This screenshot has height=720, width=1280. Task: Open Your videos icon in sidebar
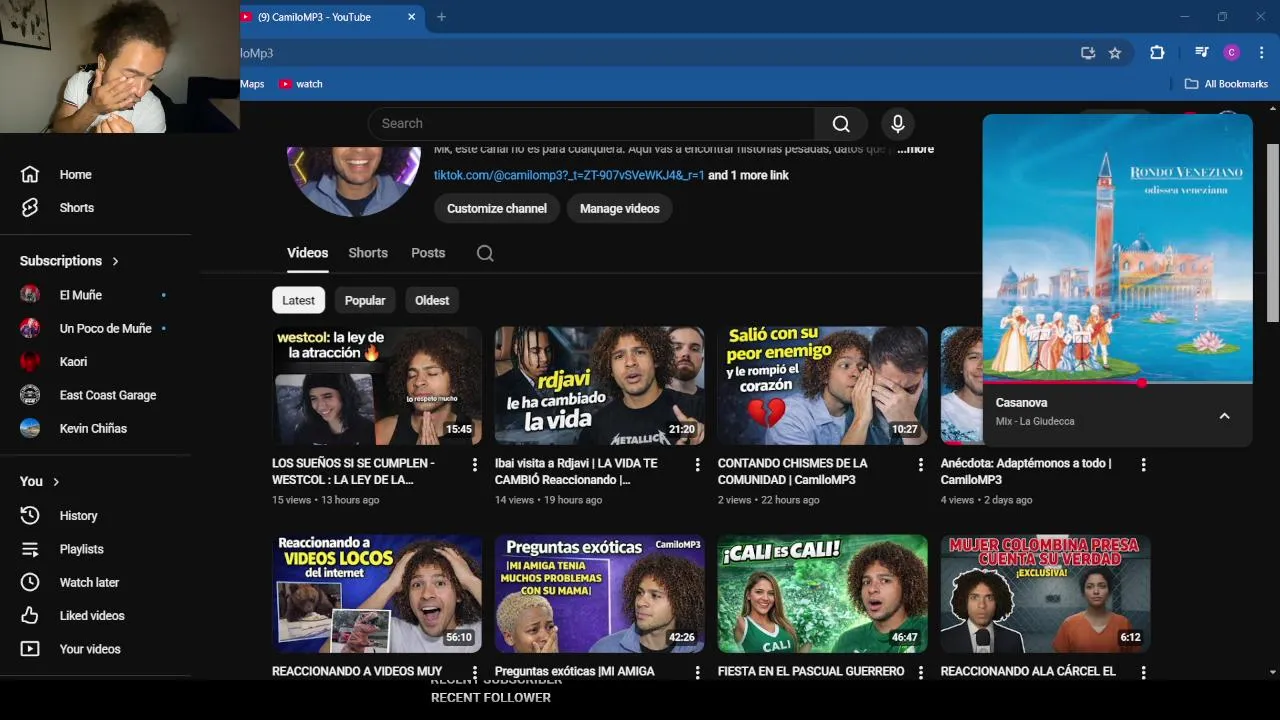(30, 649)
